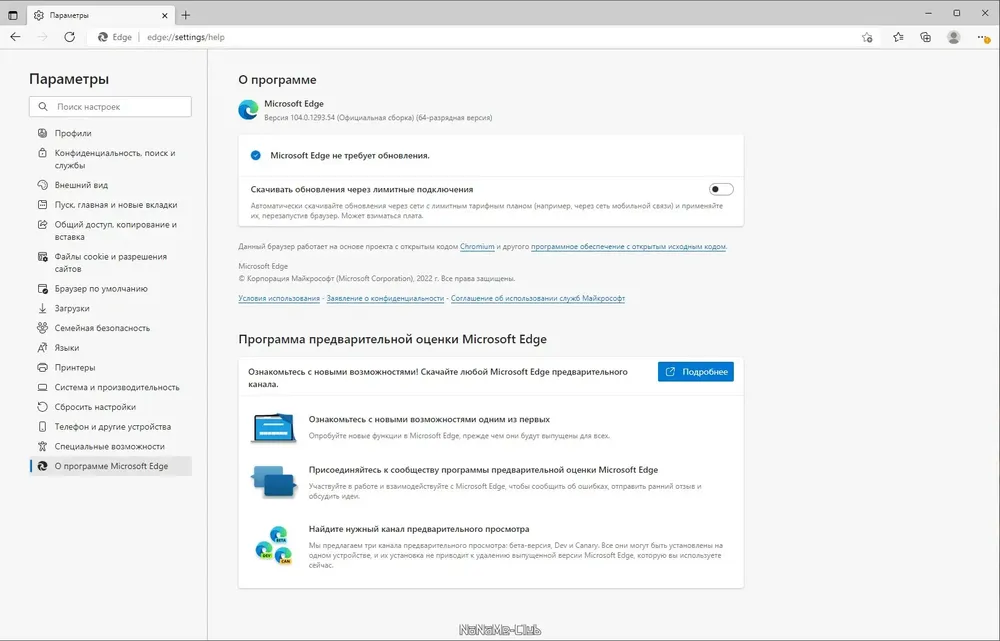Select Системa и производительность sidebar item
1000x641 pixels.
coord(117,387)
